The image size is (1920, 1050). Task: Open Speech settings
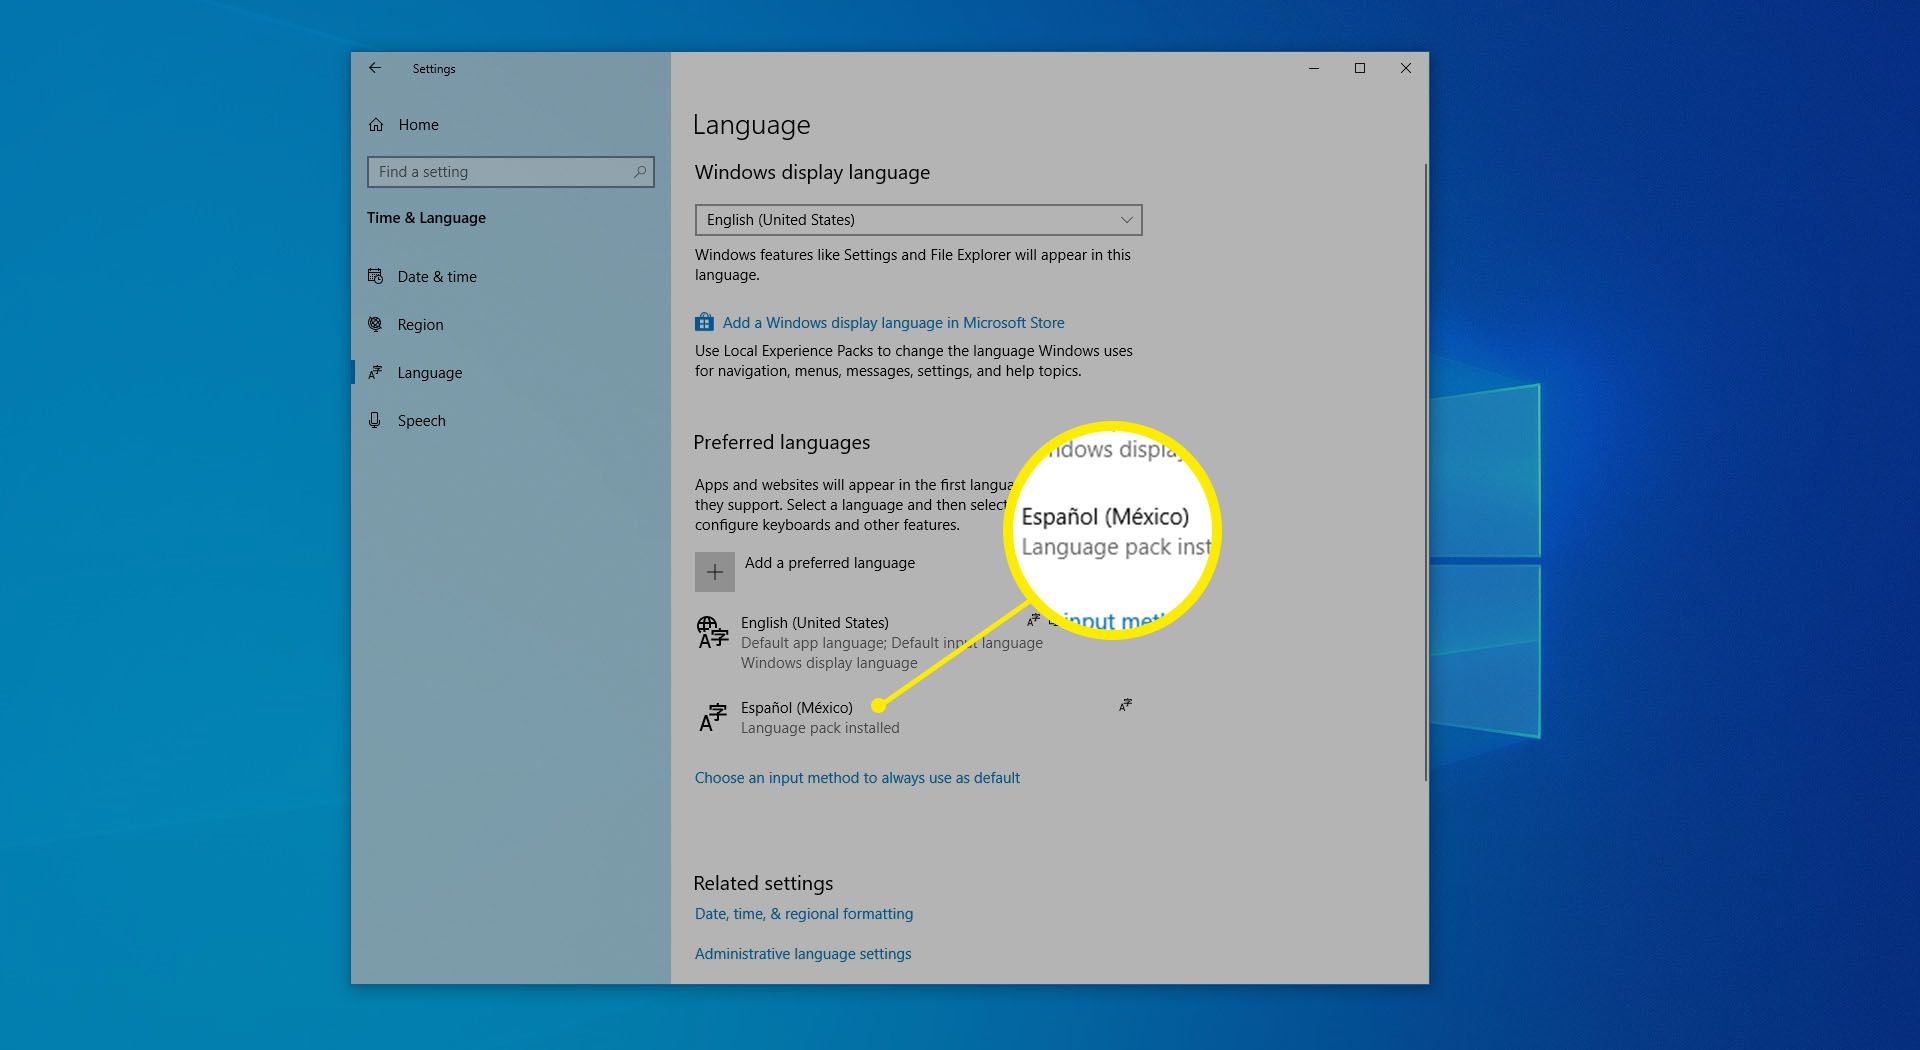click(421, 421)
